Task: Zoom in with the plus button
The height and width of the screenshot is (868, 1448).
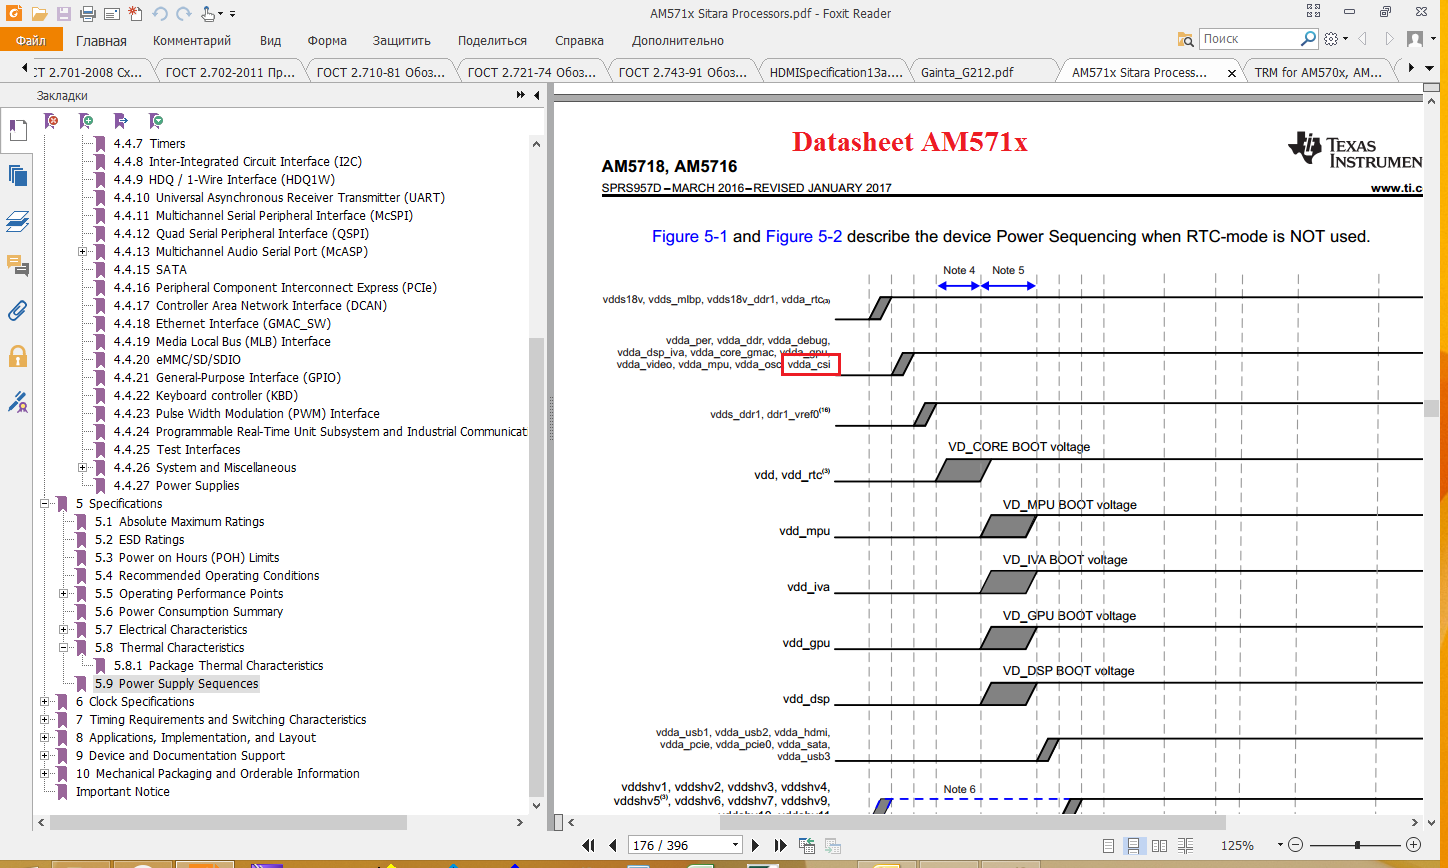Action: click(1414, 845)
